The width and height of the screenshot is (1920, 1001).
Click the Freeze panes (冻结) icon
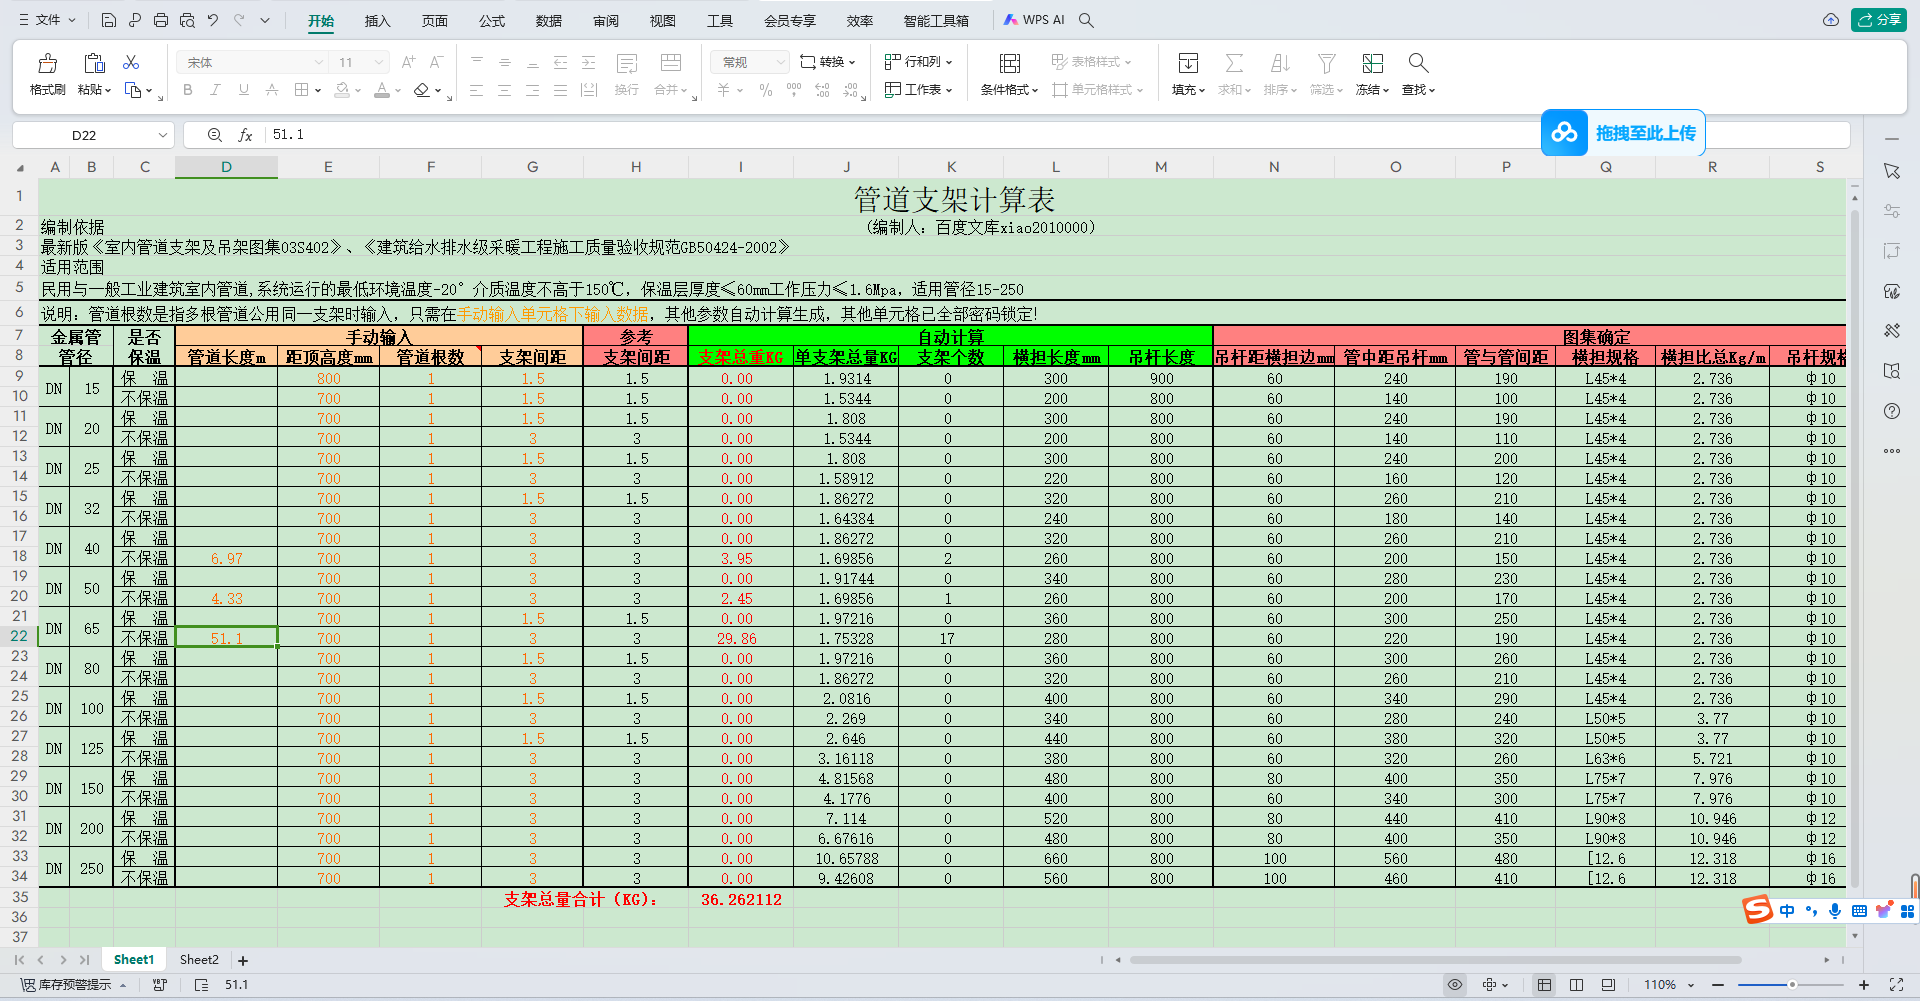pyautogui.click(x=1373, y=64)
